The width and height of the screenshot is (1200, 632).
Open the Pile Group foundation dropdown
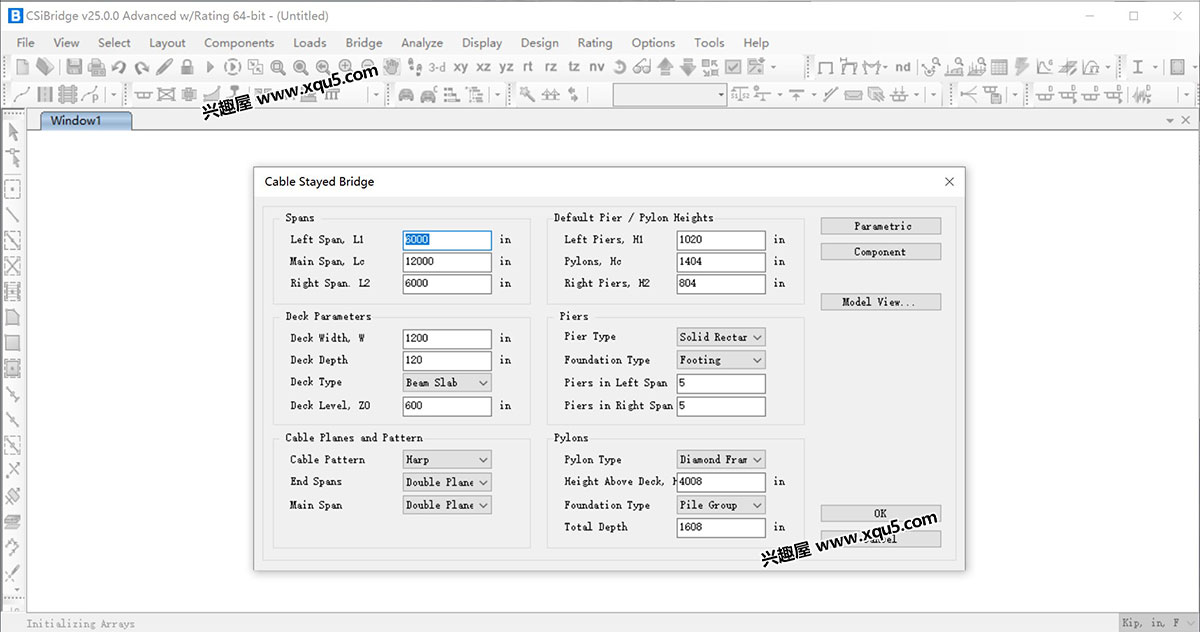tap(721, 505)
